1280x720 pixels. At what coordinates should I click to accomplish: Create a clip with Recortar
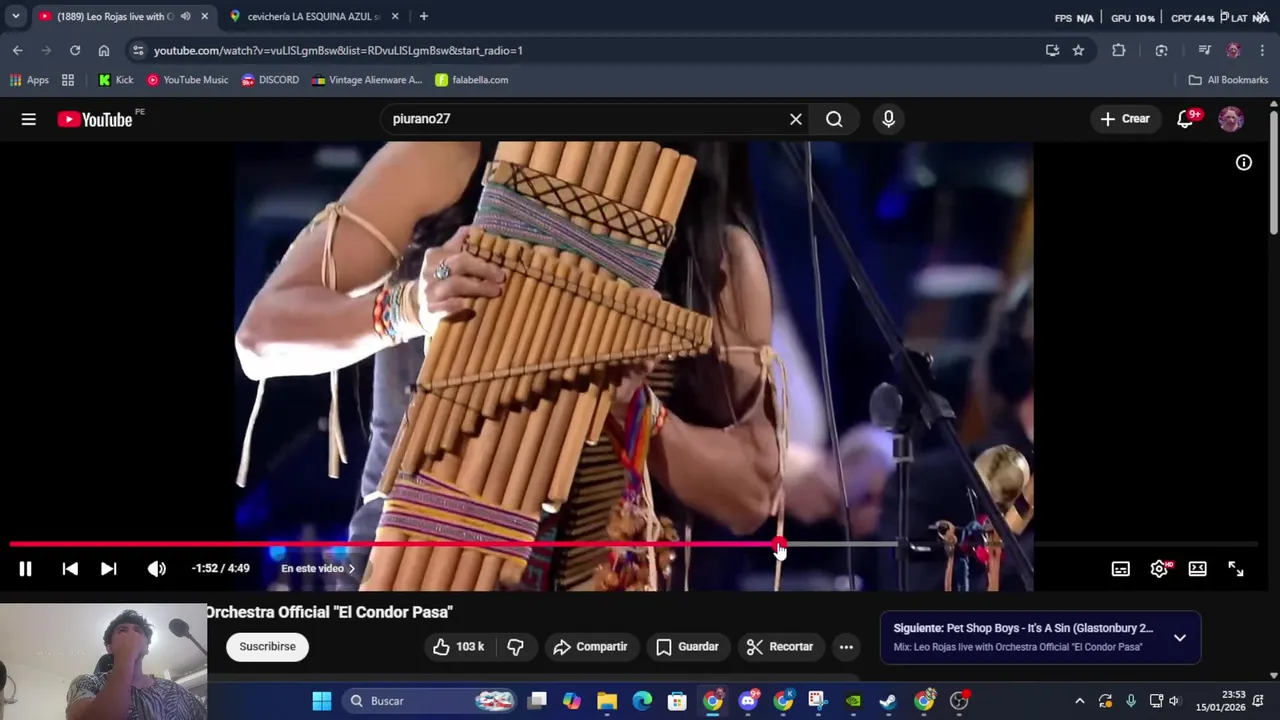coord(780,647)
